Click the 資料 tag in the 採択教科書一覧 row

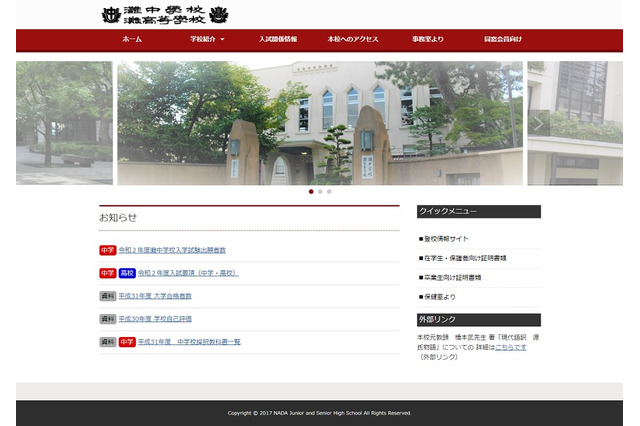click(x=108, y=342)
